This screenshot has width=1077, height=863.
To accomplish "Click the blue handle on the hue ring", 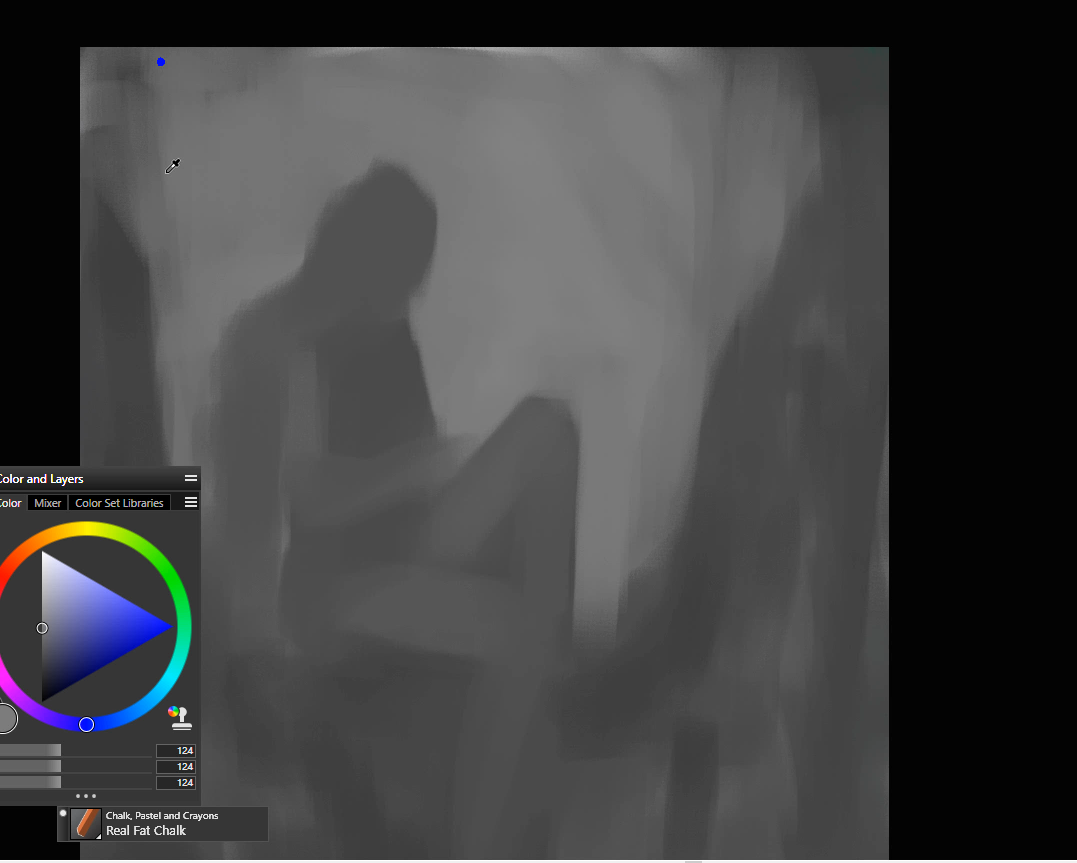I will (x=86, y=724).
